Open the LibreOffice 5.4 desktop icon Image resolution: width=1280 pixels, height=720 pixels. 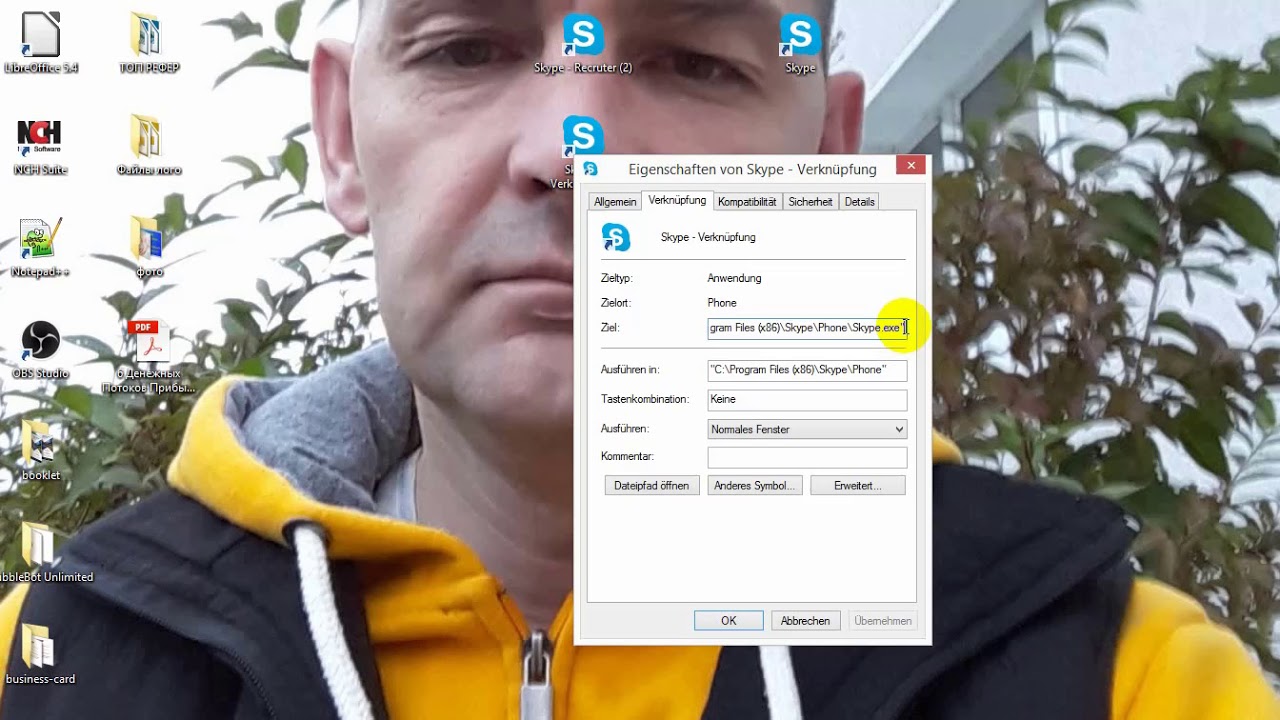coord(41,43)
